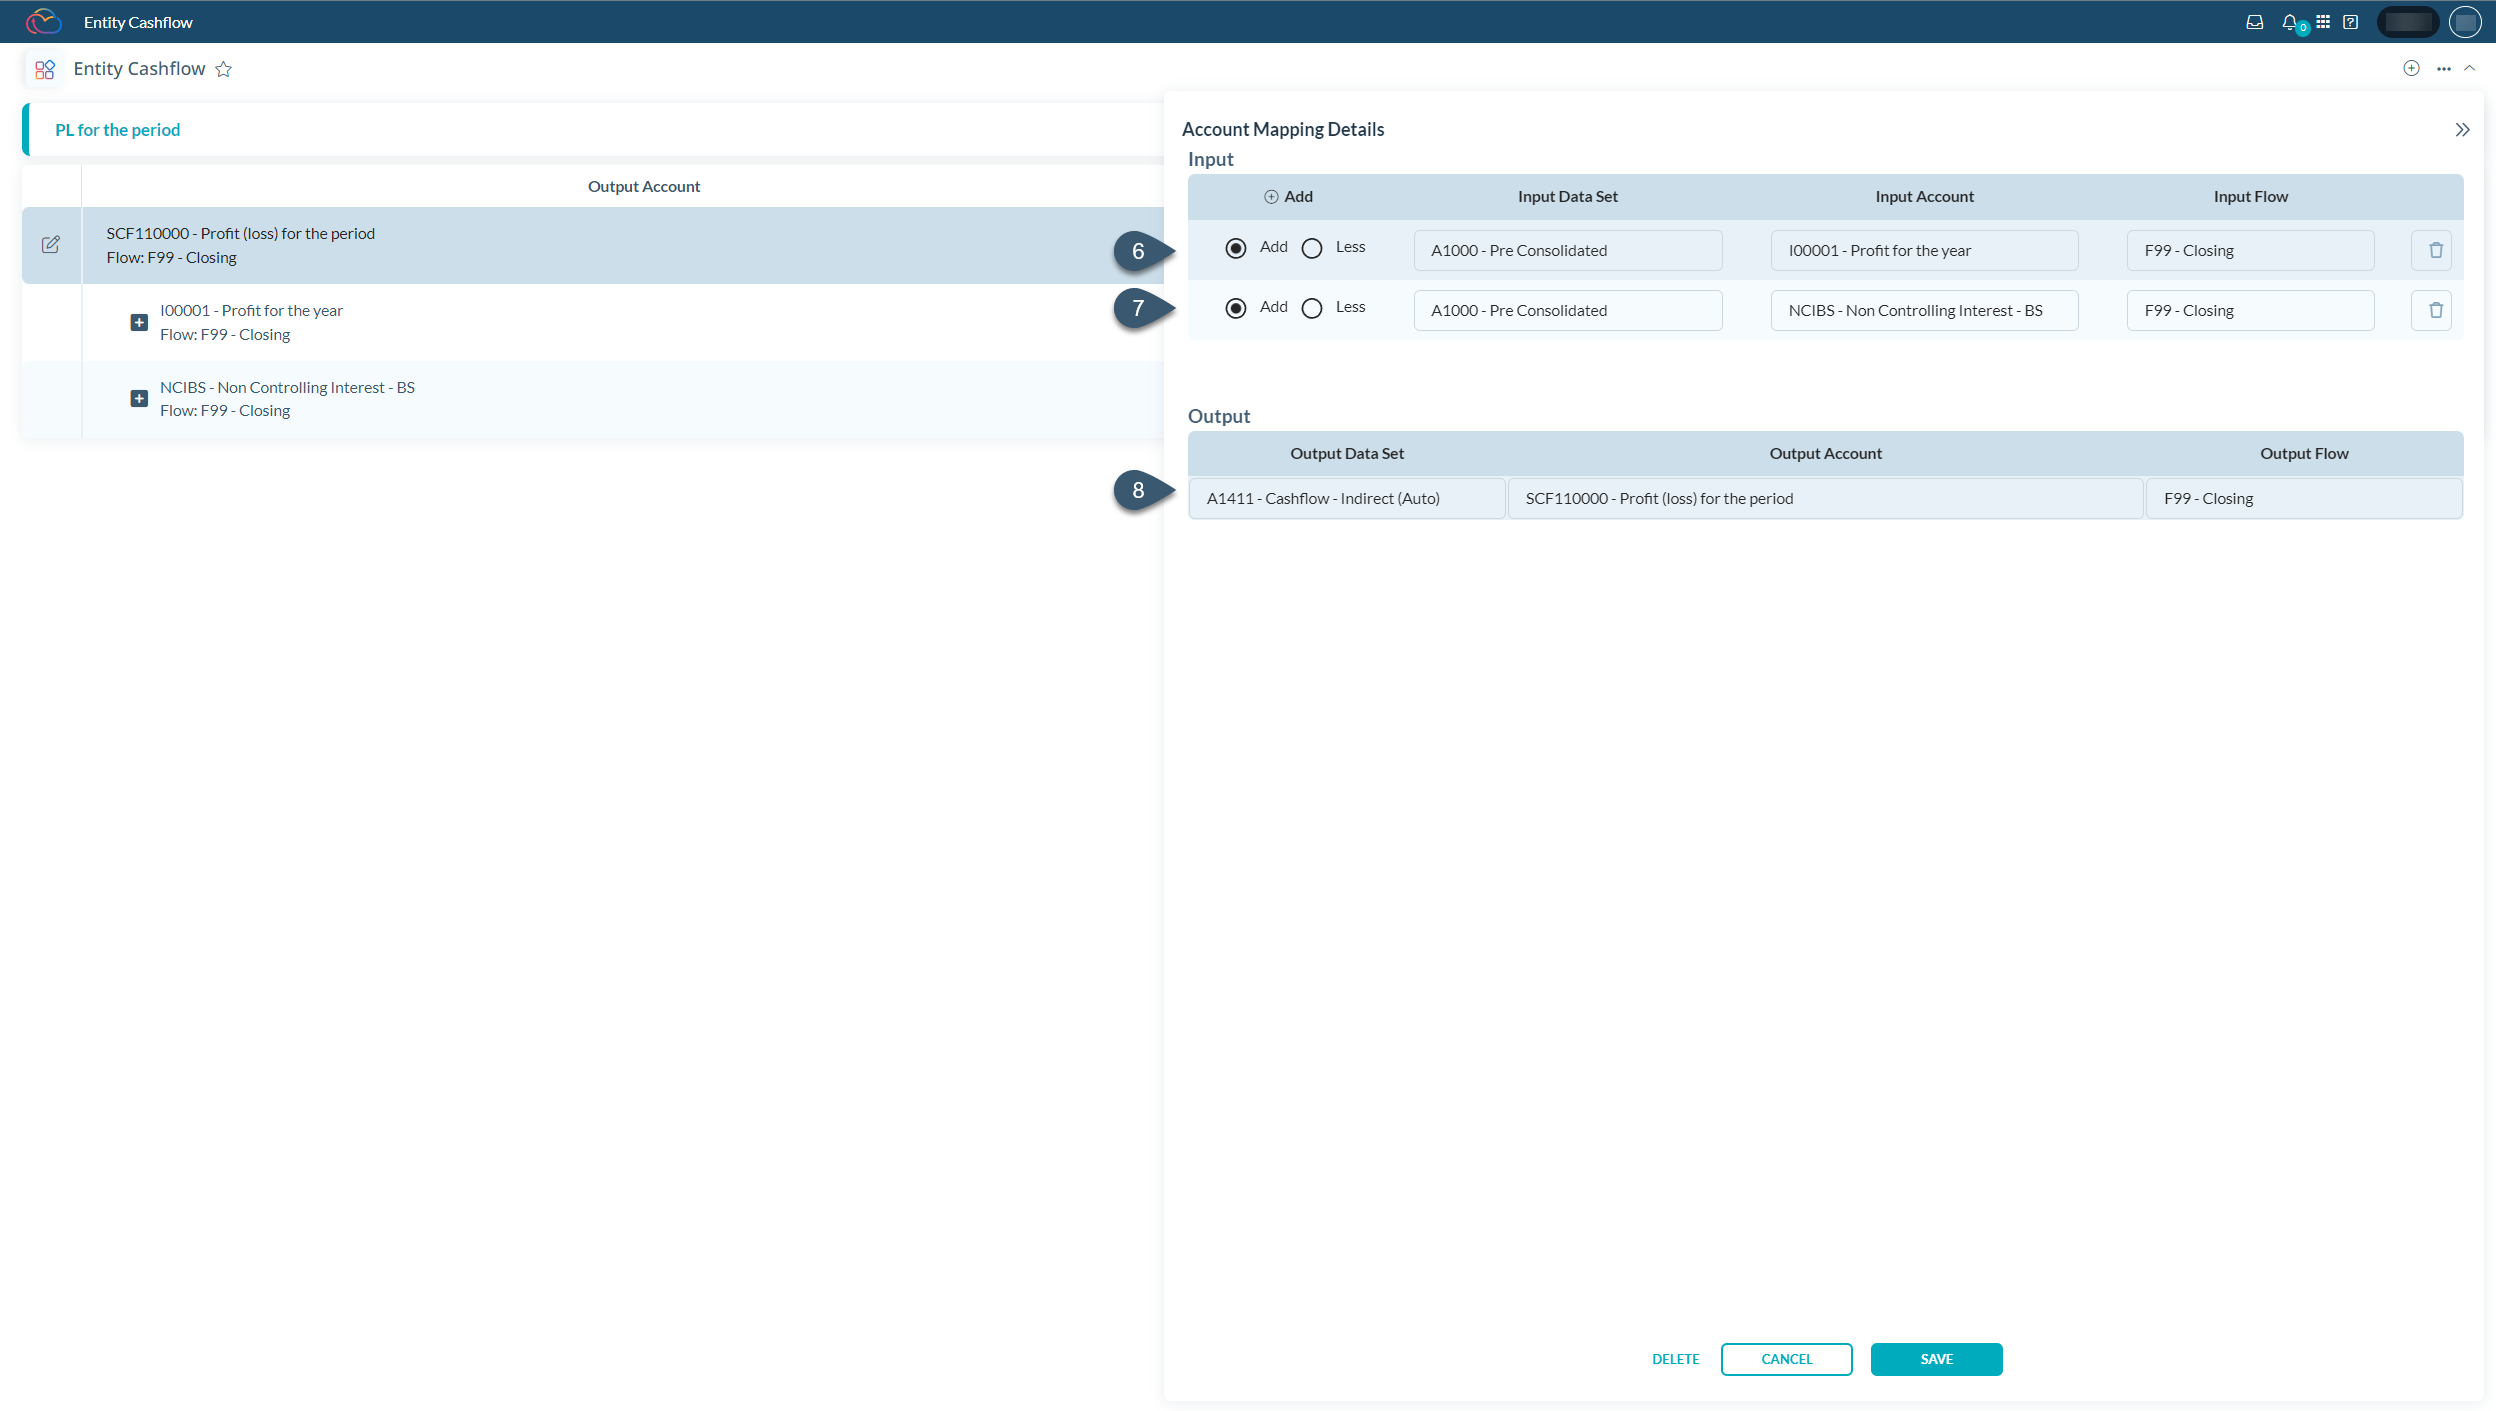Click the SAVE button
This screenshot has width=2496, height=1411.
(x=1935, y=1358)
